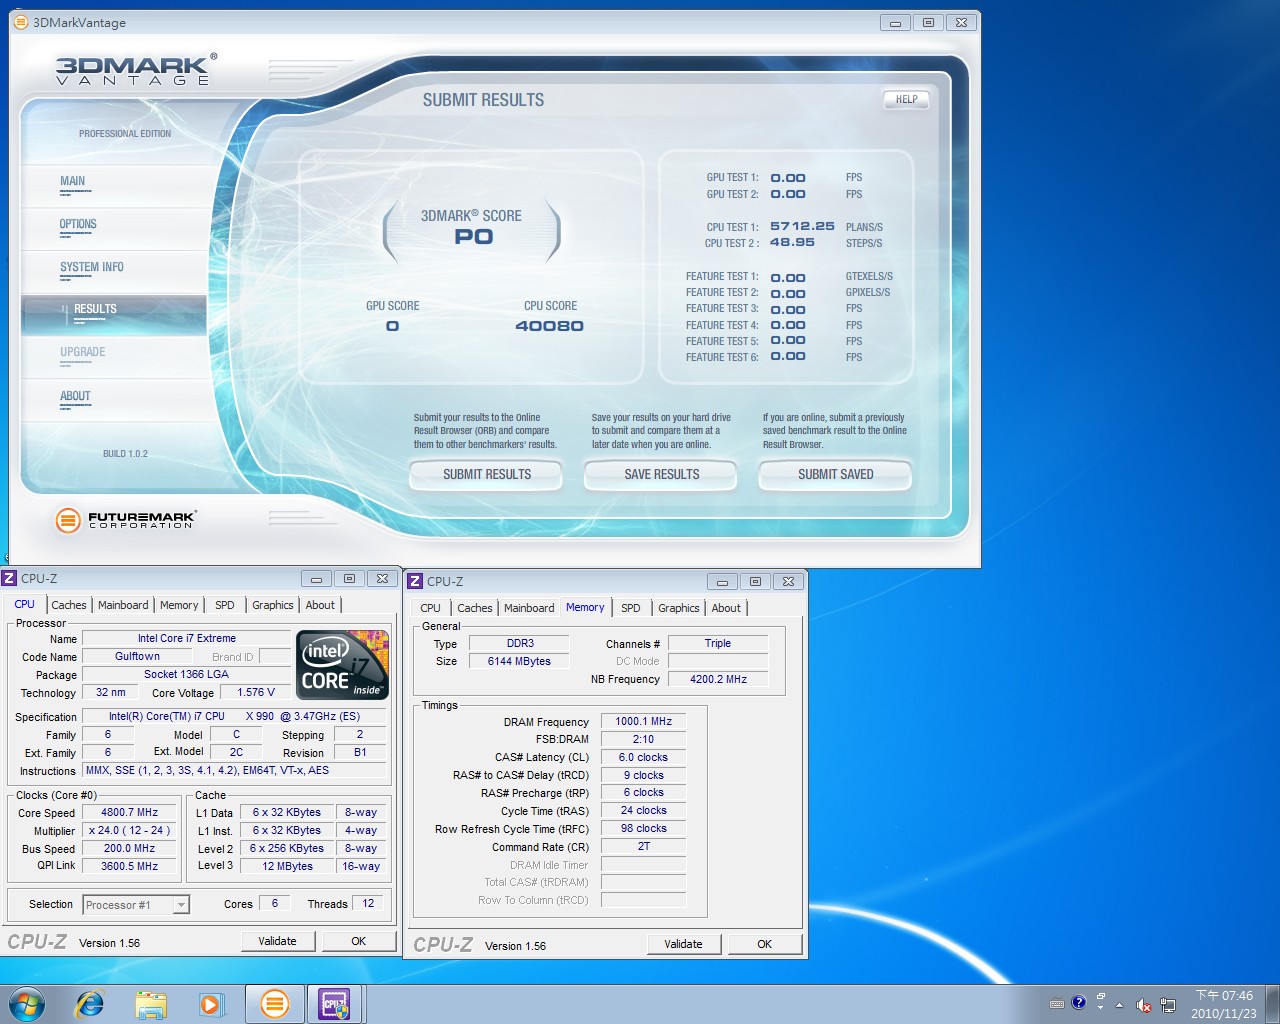Image resolution: width=1280 pixels, height=1024 pixels.
Task: Open the OPTIONS section in 3DMark
Action: click(x=78, y=225)
